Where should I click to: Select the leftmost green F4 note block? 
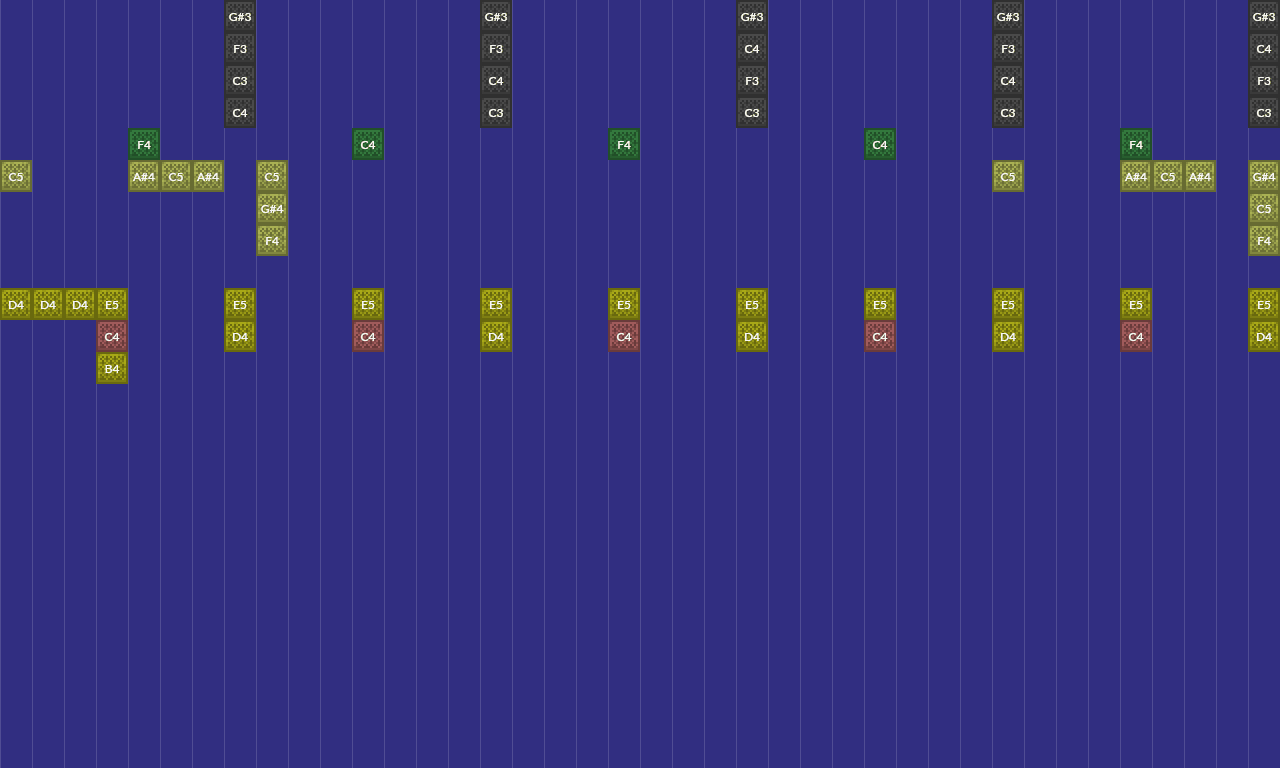point(144,145)
